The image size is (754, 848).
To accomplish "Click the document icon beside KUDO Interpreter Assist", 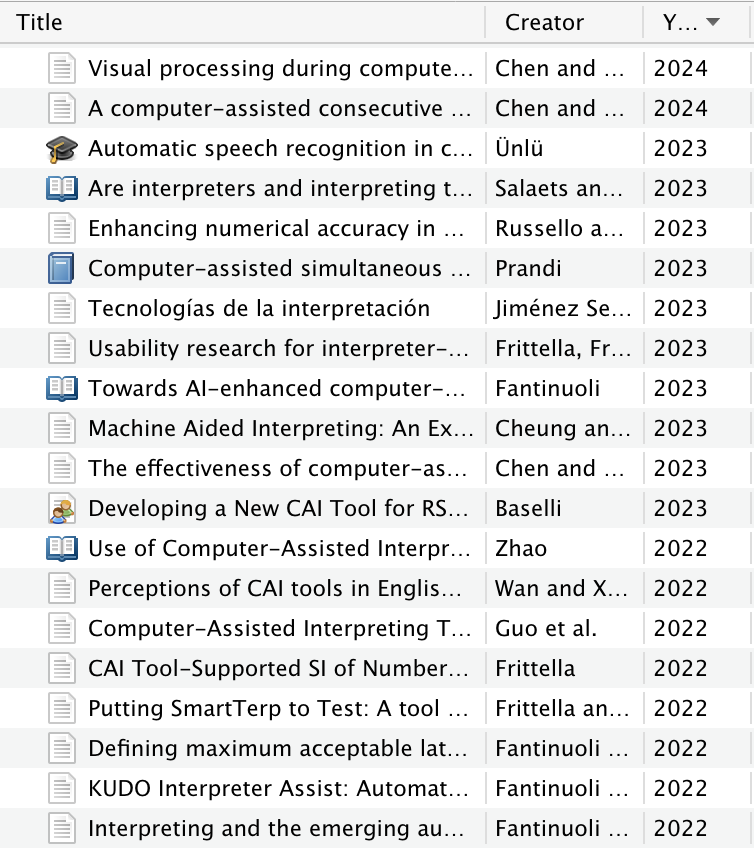I will click(62, 789).
